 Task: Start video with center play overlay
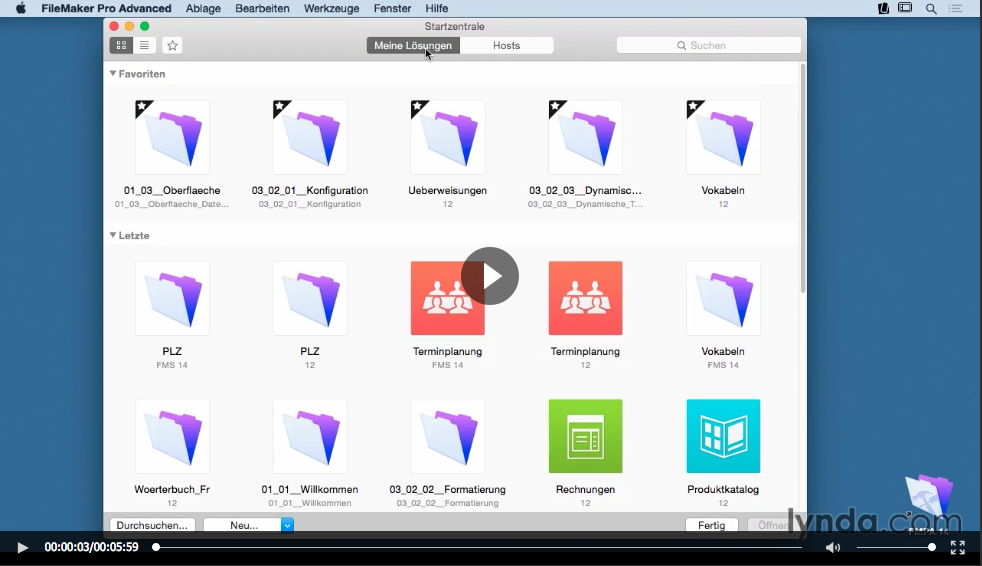click(x=490, y=276)
